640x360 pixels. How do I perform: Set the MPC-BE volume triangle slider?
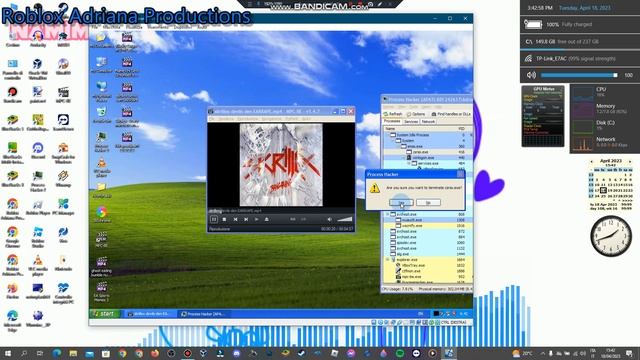pos(345,219)
